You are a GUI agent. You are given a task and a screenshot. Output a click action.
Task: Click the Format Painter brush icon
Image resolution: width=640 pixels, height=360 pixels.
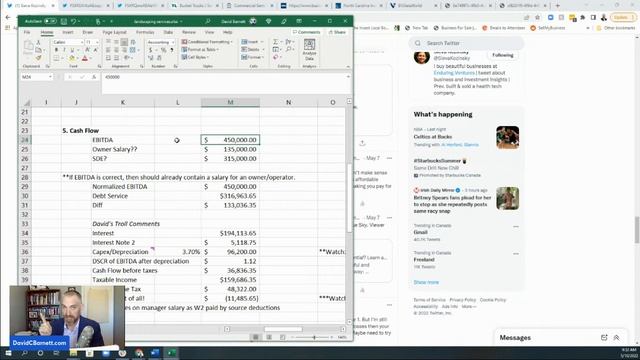tap(38, 58)
